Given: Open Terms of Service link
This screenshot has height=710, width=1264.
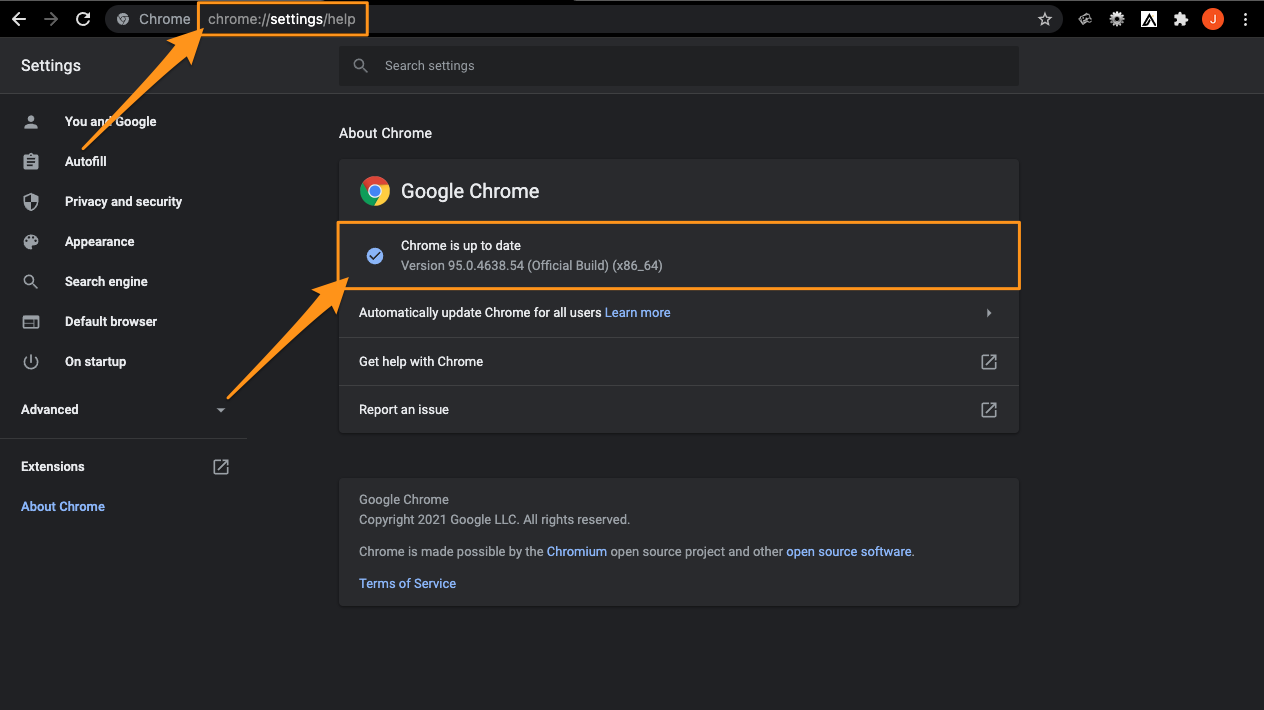Looking at the screenshot, I should coord(407,583).
